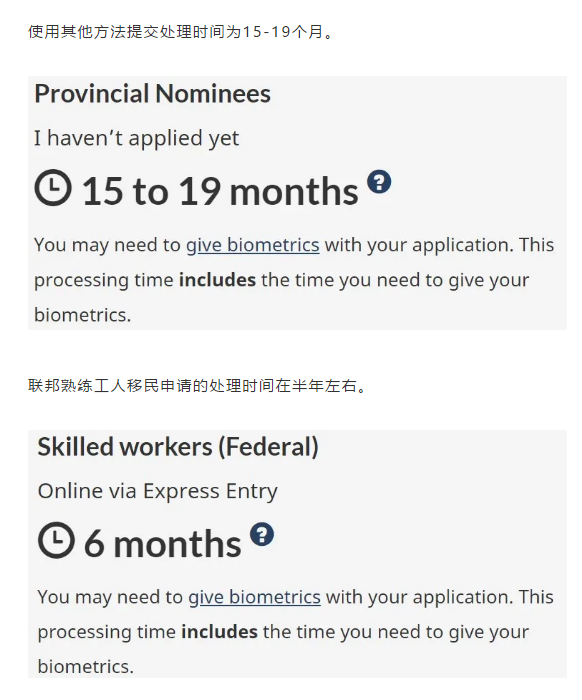The height and width of the screenshot is (700, 582).
Task: Click the Chinese sentence mentioning 15-19个月
Action: coord(180,32)
